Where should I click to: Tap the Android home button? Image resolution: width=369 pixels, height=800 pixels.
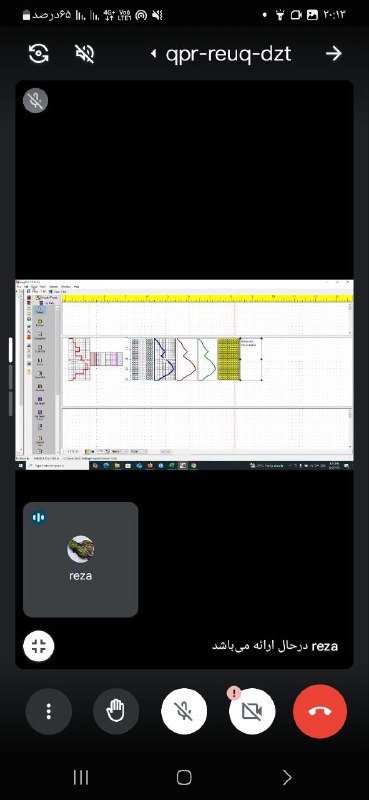click(x=184, y=777)
